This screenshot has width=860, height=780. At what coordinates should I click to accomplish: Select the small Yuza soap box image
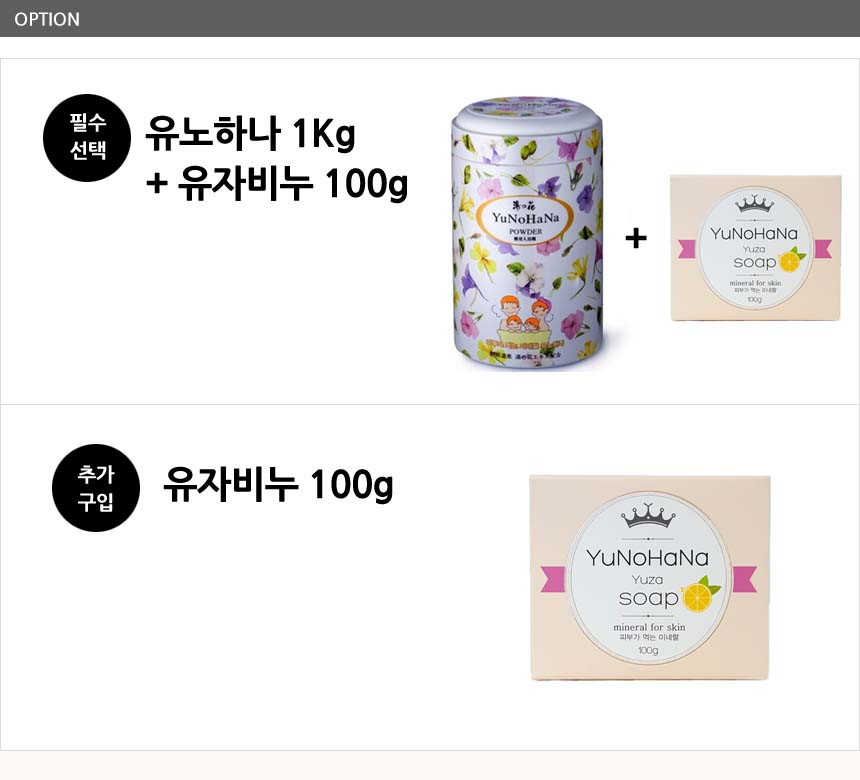pos(756,248)
